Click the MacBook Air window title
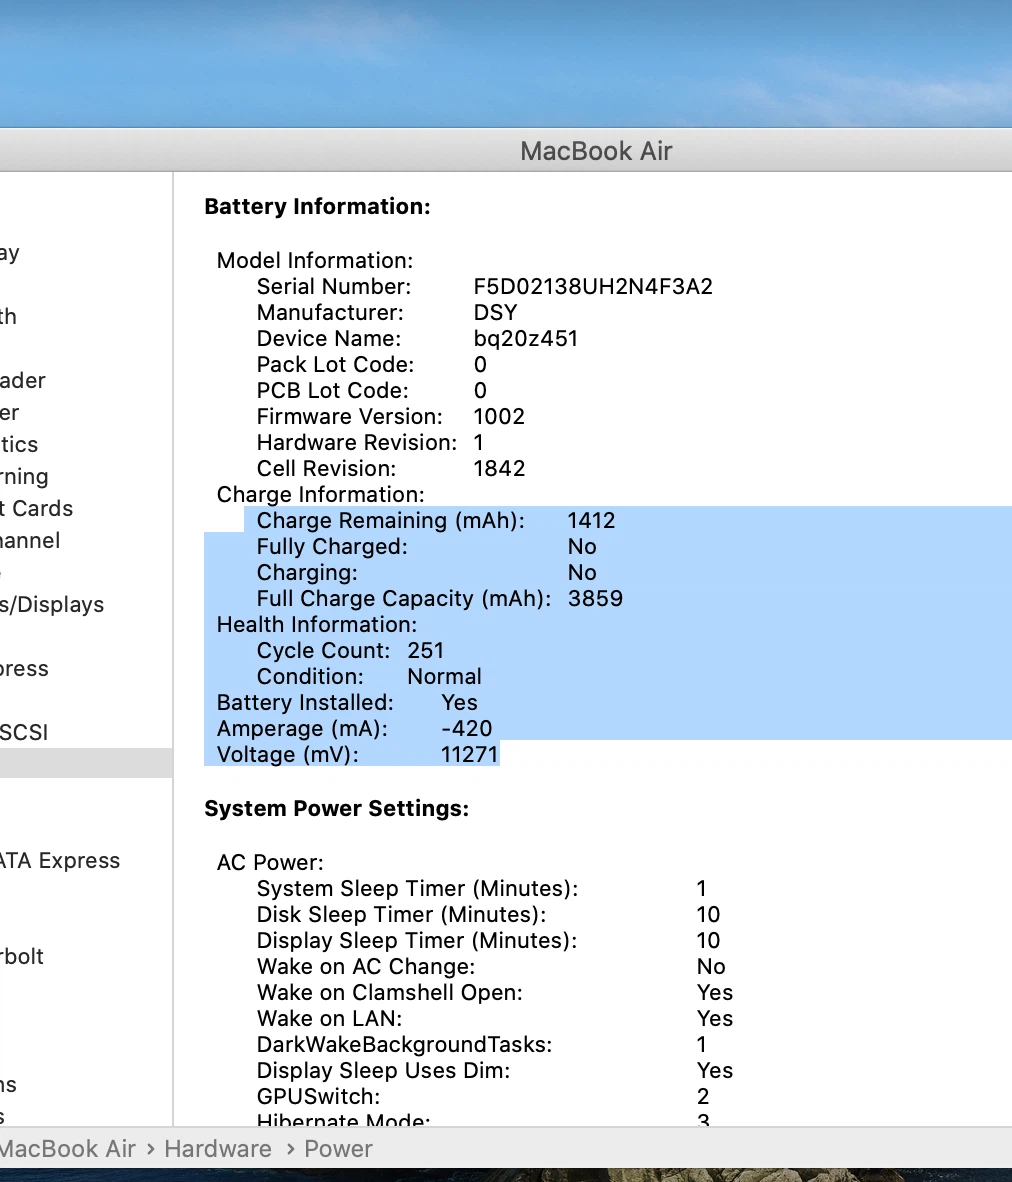This screenshot has height=1182, width=1012. (x=596, y=151)
